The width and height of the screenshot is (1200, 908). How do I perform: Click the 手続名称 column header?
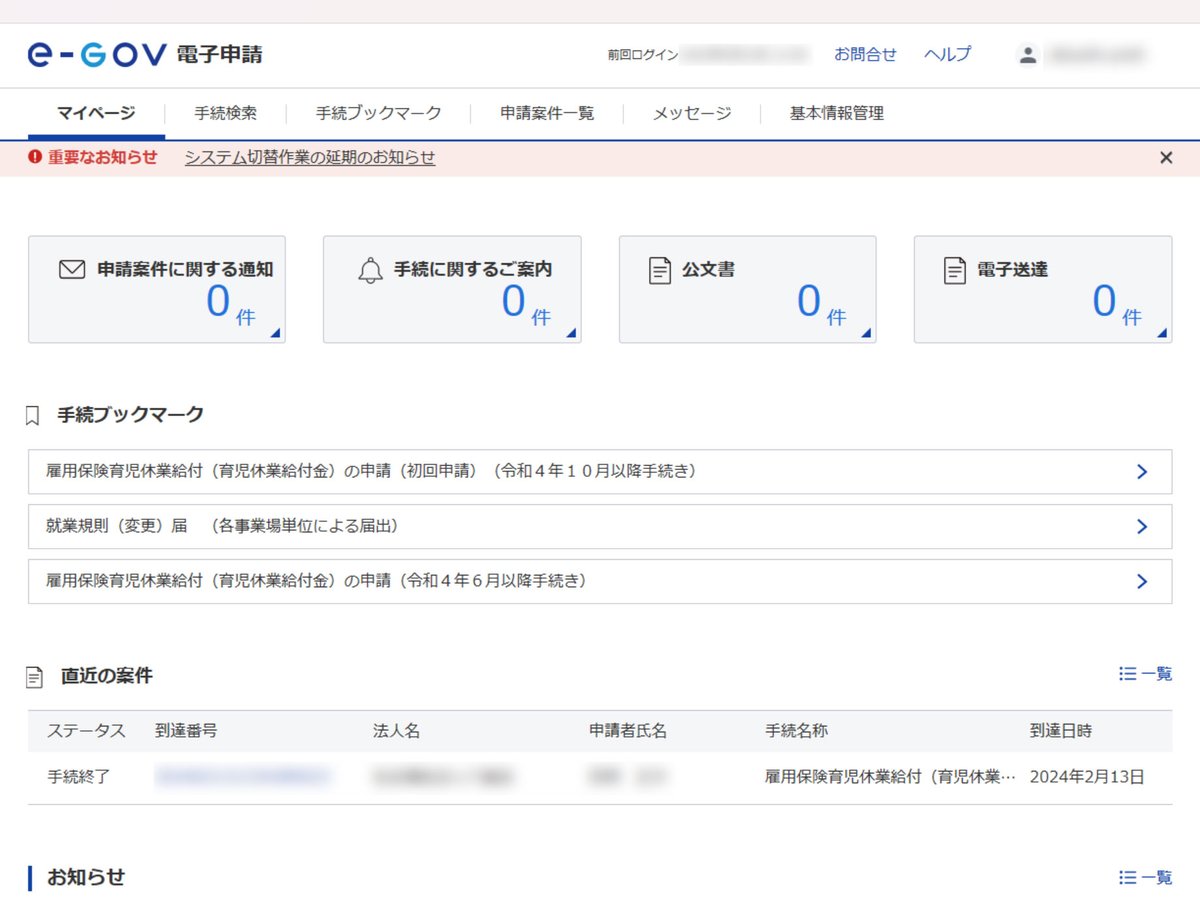coord(796,731)
